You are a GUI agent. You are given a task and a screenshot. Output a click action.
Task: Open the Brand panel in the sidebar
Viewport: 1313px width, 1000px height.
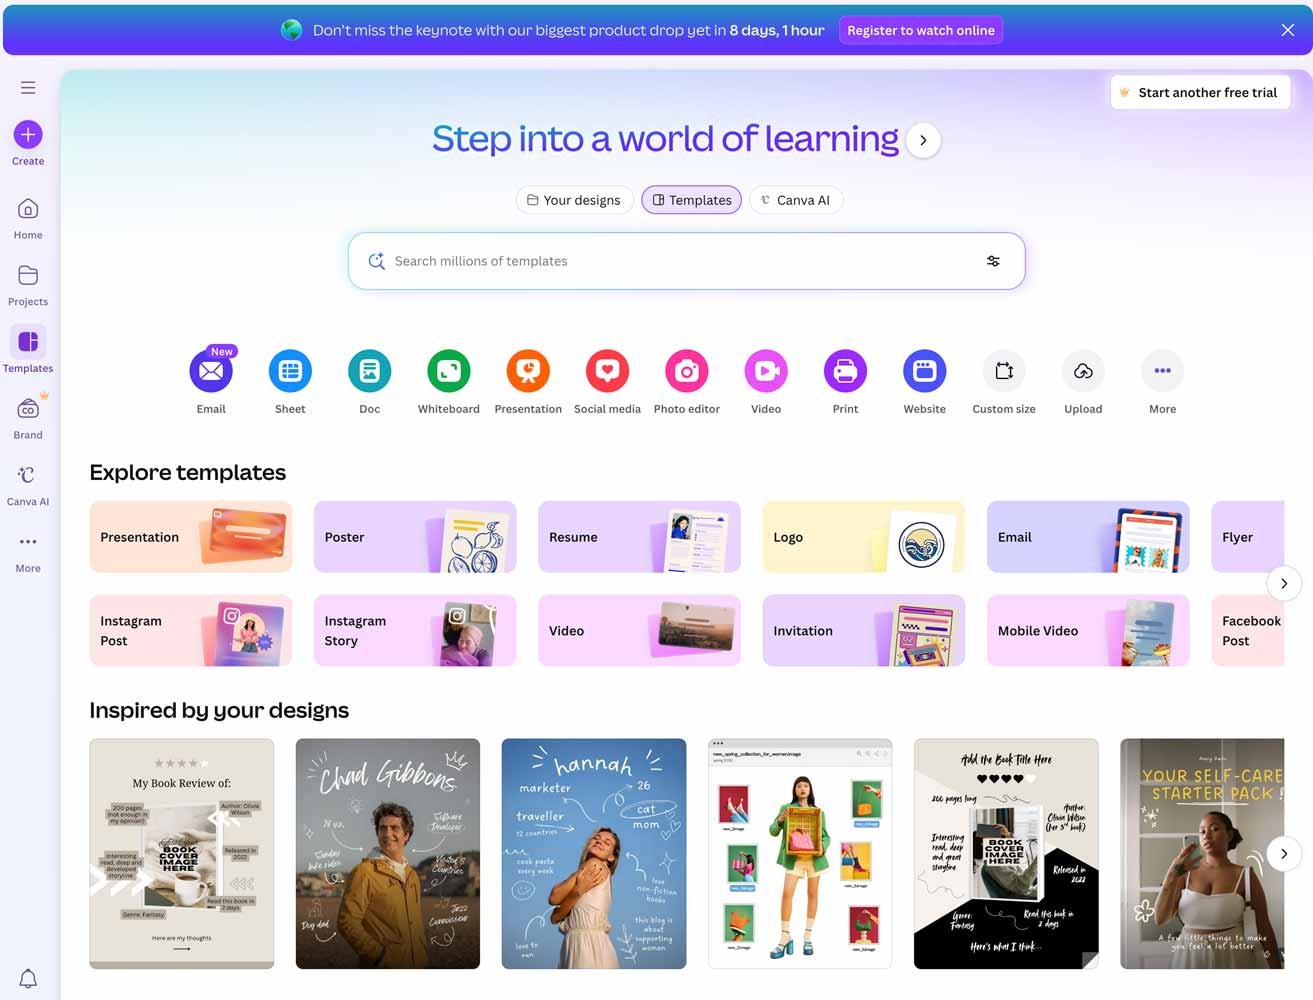[x=27, y=414]
